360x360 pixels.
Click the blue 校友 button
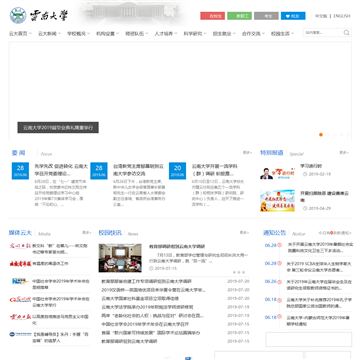pyautogui.click(x=293, y=16)
